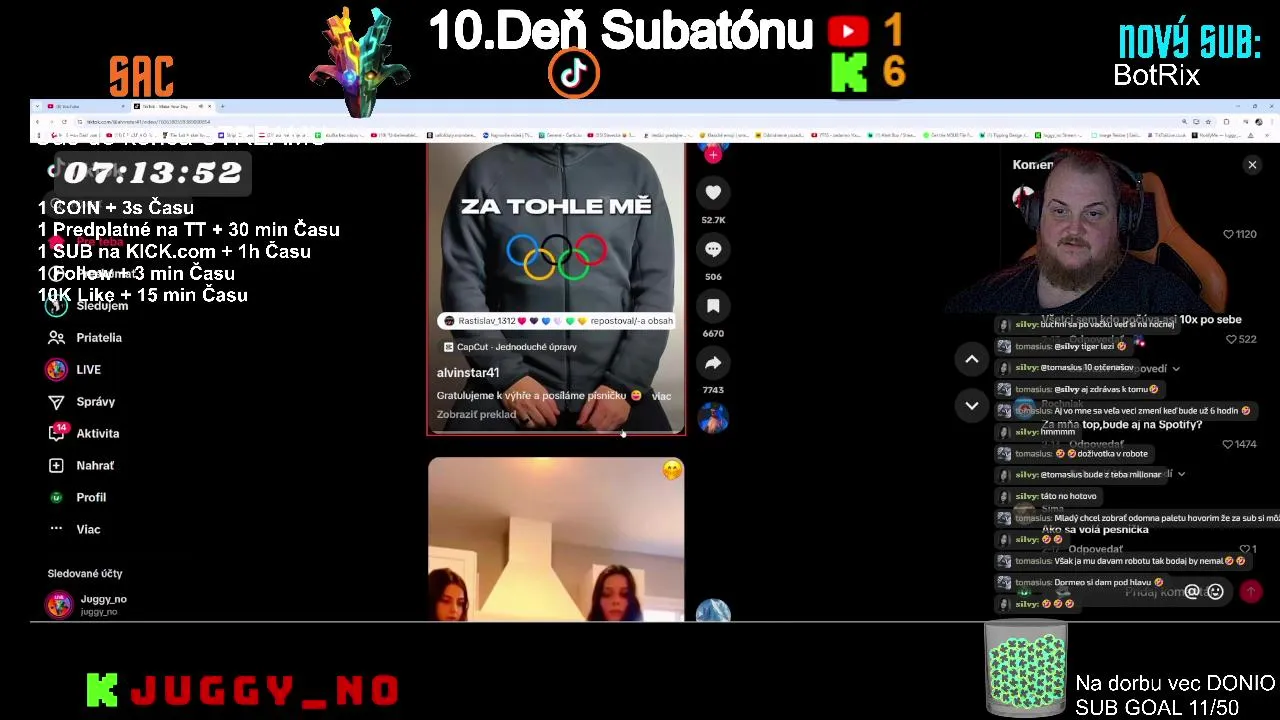Click the Priatelia people icon
Screen dimensions: 1280x720
(56, 338)
